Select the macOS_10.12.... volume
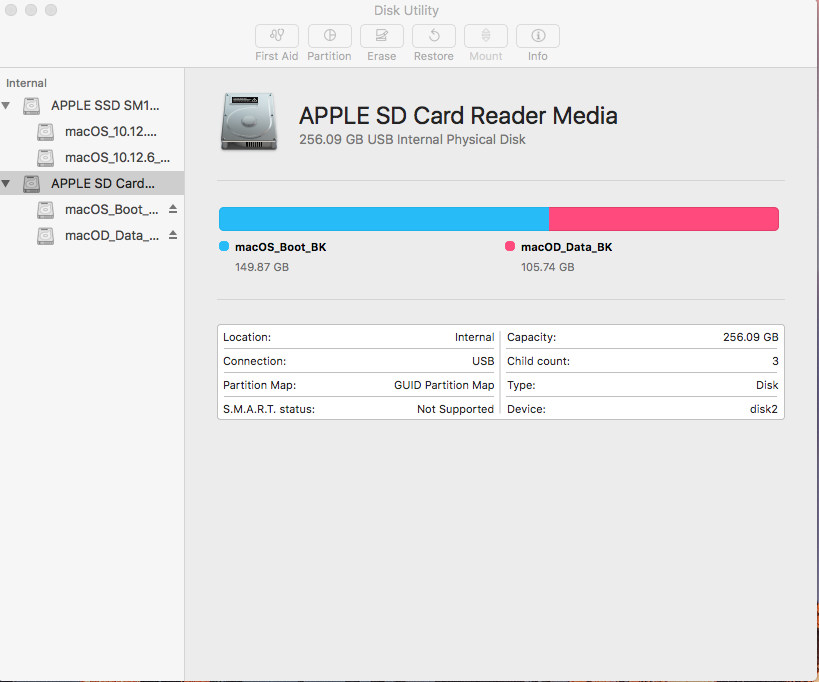Screen dimensions: 819x682 (x=92, y=132)
